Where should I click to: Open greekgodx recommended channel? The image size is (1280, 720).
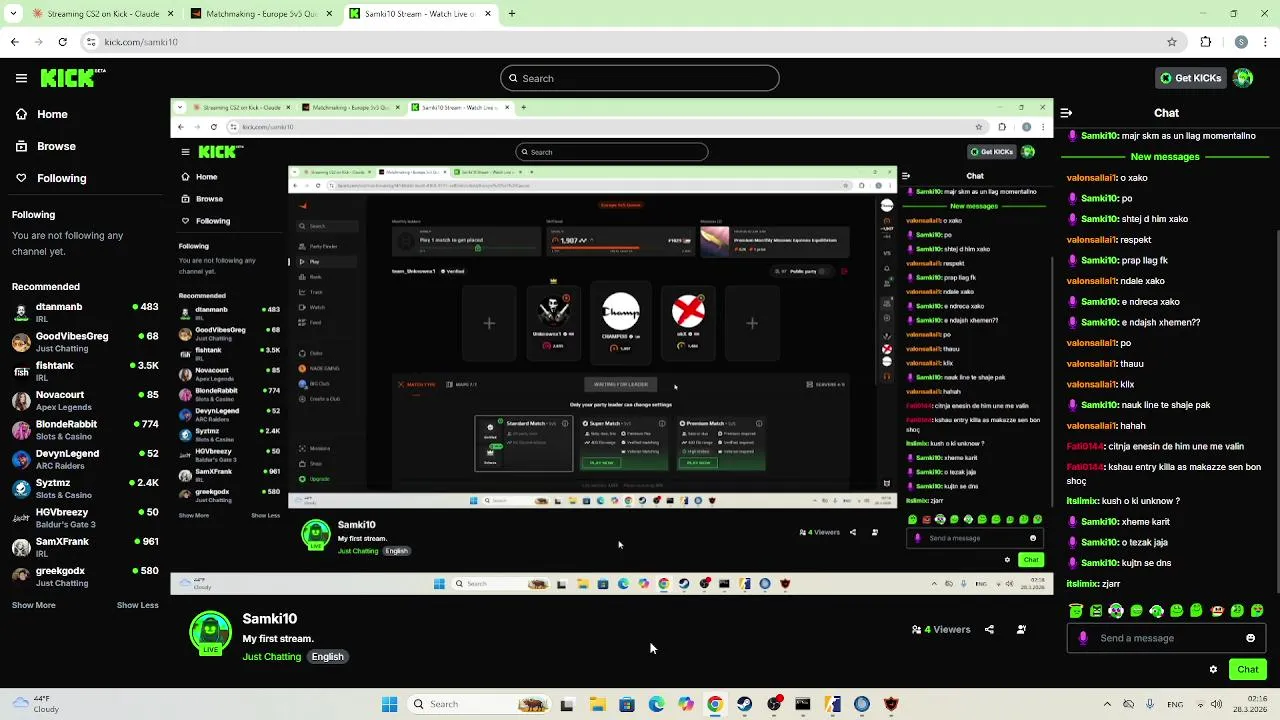click(85, 576)
